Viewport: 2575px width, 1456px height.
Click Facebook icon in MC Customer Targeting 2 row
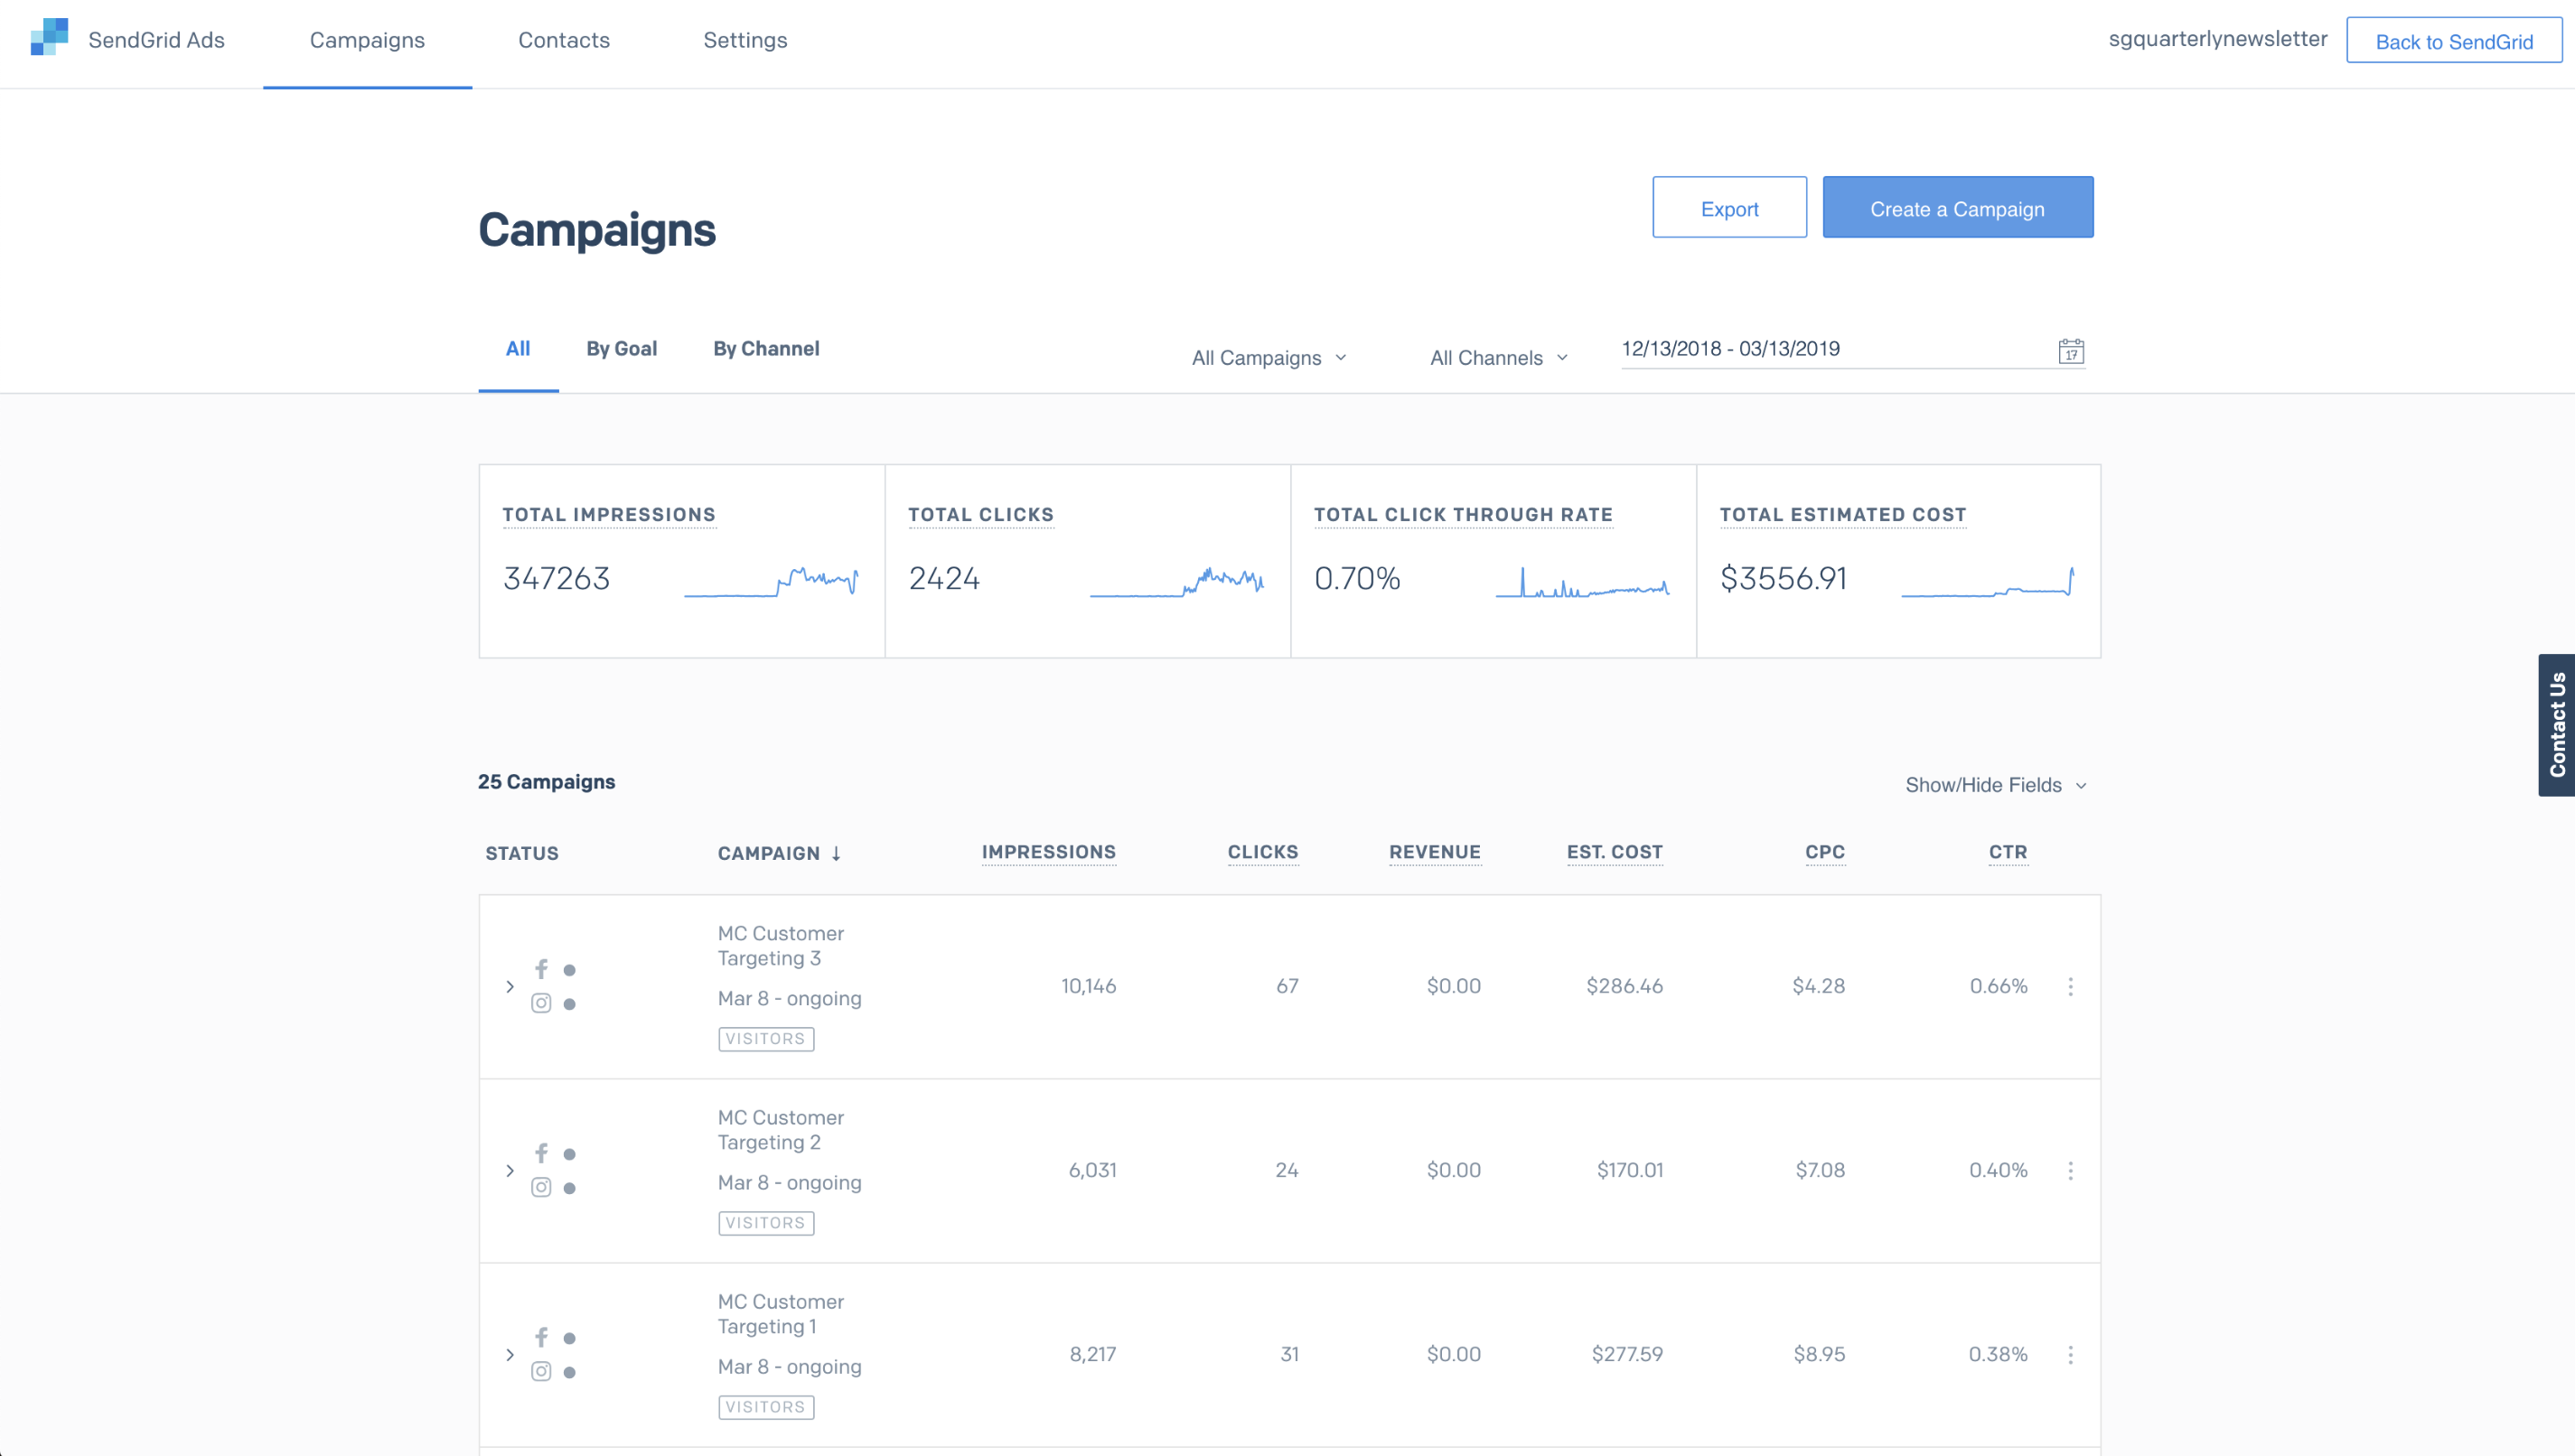click(541, 1153)
